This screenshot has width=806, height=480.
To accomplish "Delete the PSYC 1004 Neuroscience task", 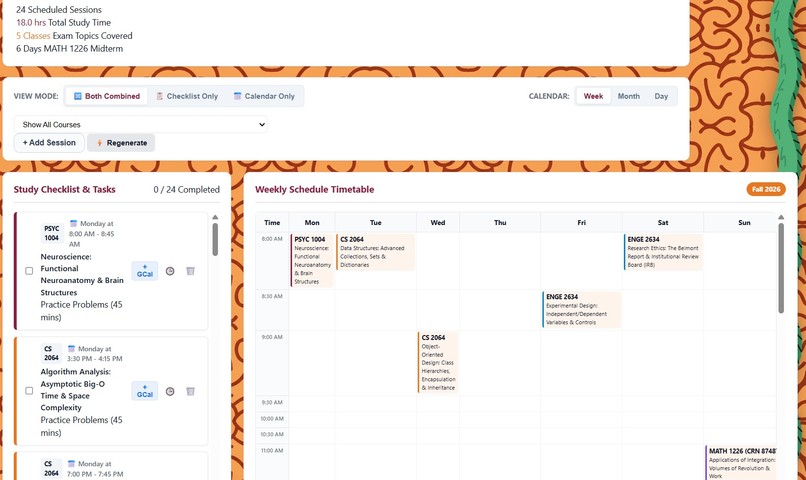I will pyautogui.click(x=190, y=271).
